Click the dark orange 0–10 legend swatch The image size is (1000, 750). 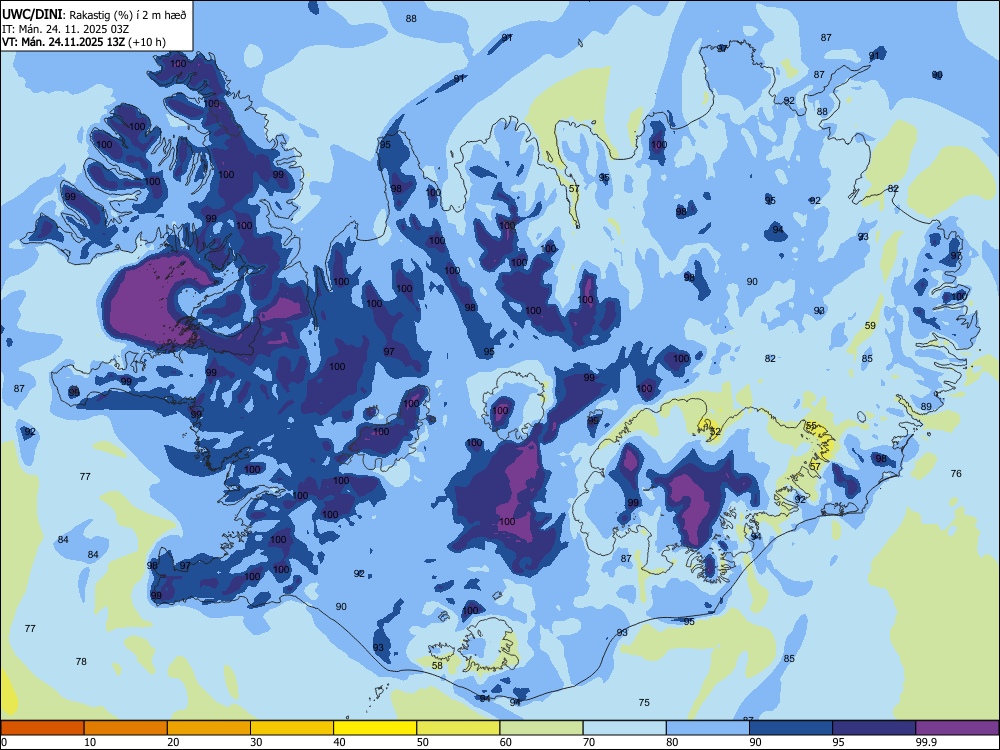point(42,728)
